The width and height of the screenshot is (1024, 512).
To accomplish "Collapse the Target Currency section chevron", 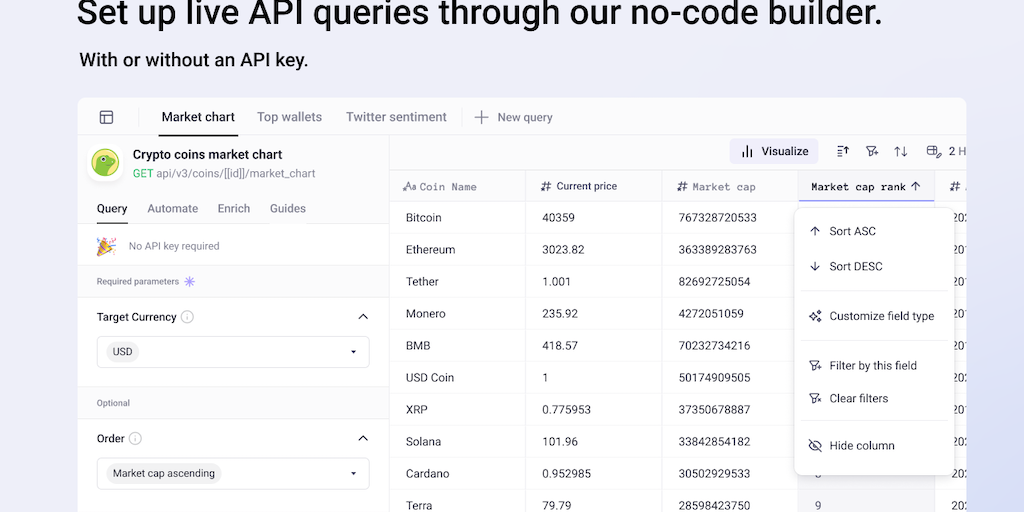I will pos(362,317).
